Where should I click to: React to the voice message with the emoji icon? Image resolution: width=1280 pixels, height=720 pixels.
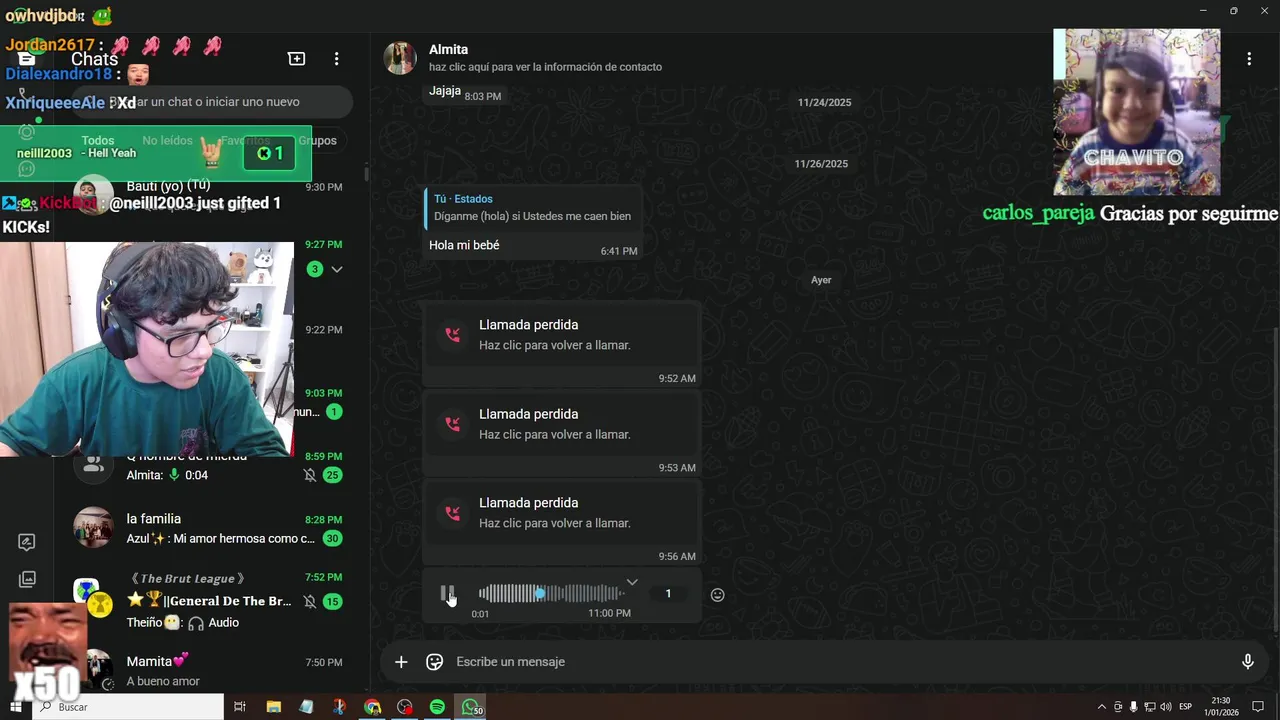[x=717, y=595]
